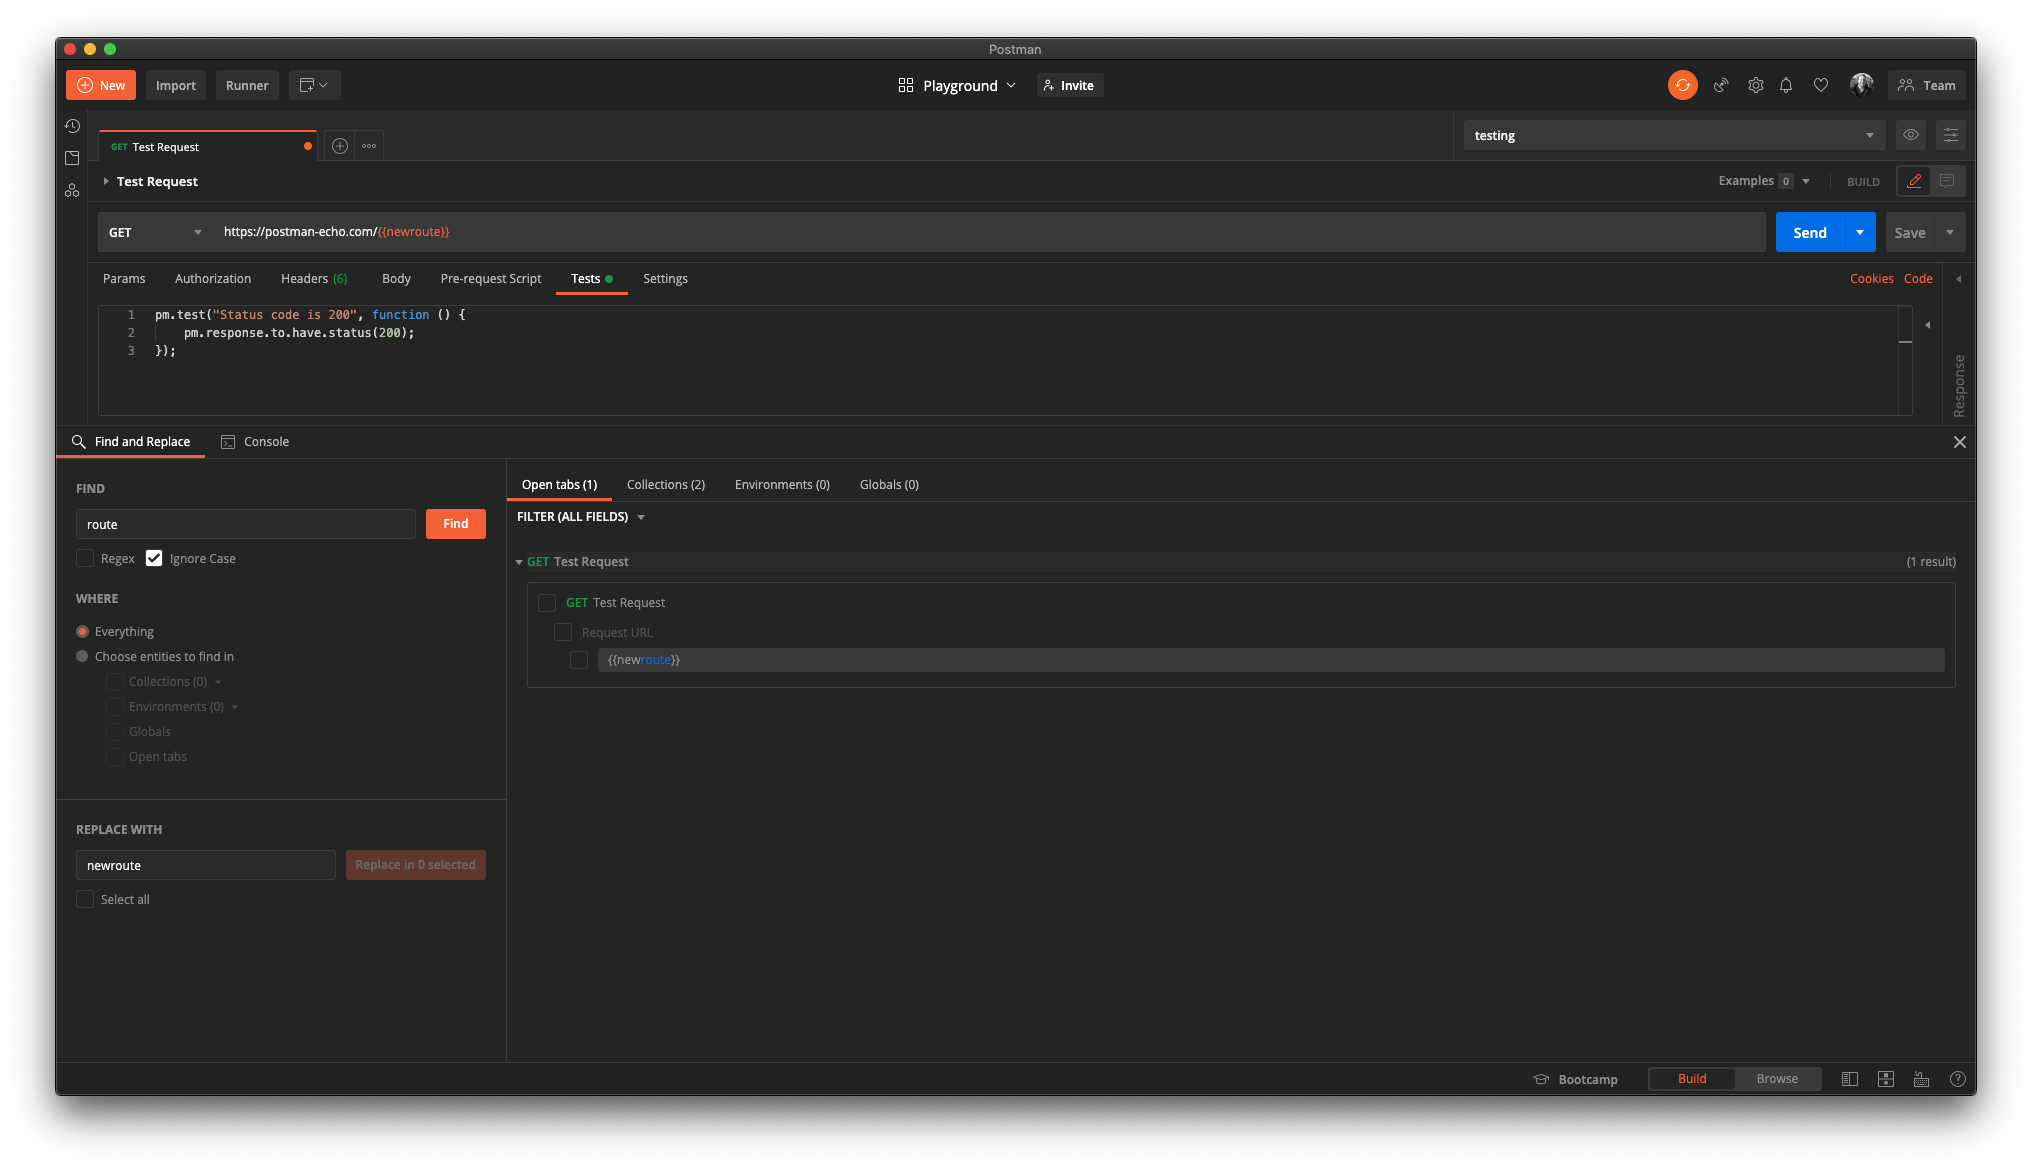Viewport: 2032px width, 1169px height.
Task: Click the heart icon in the header
Action: (1821, 85)
